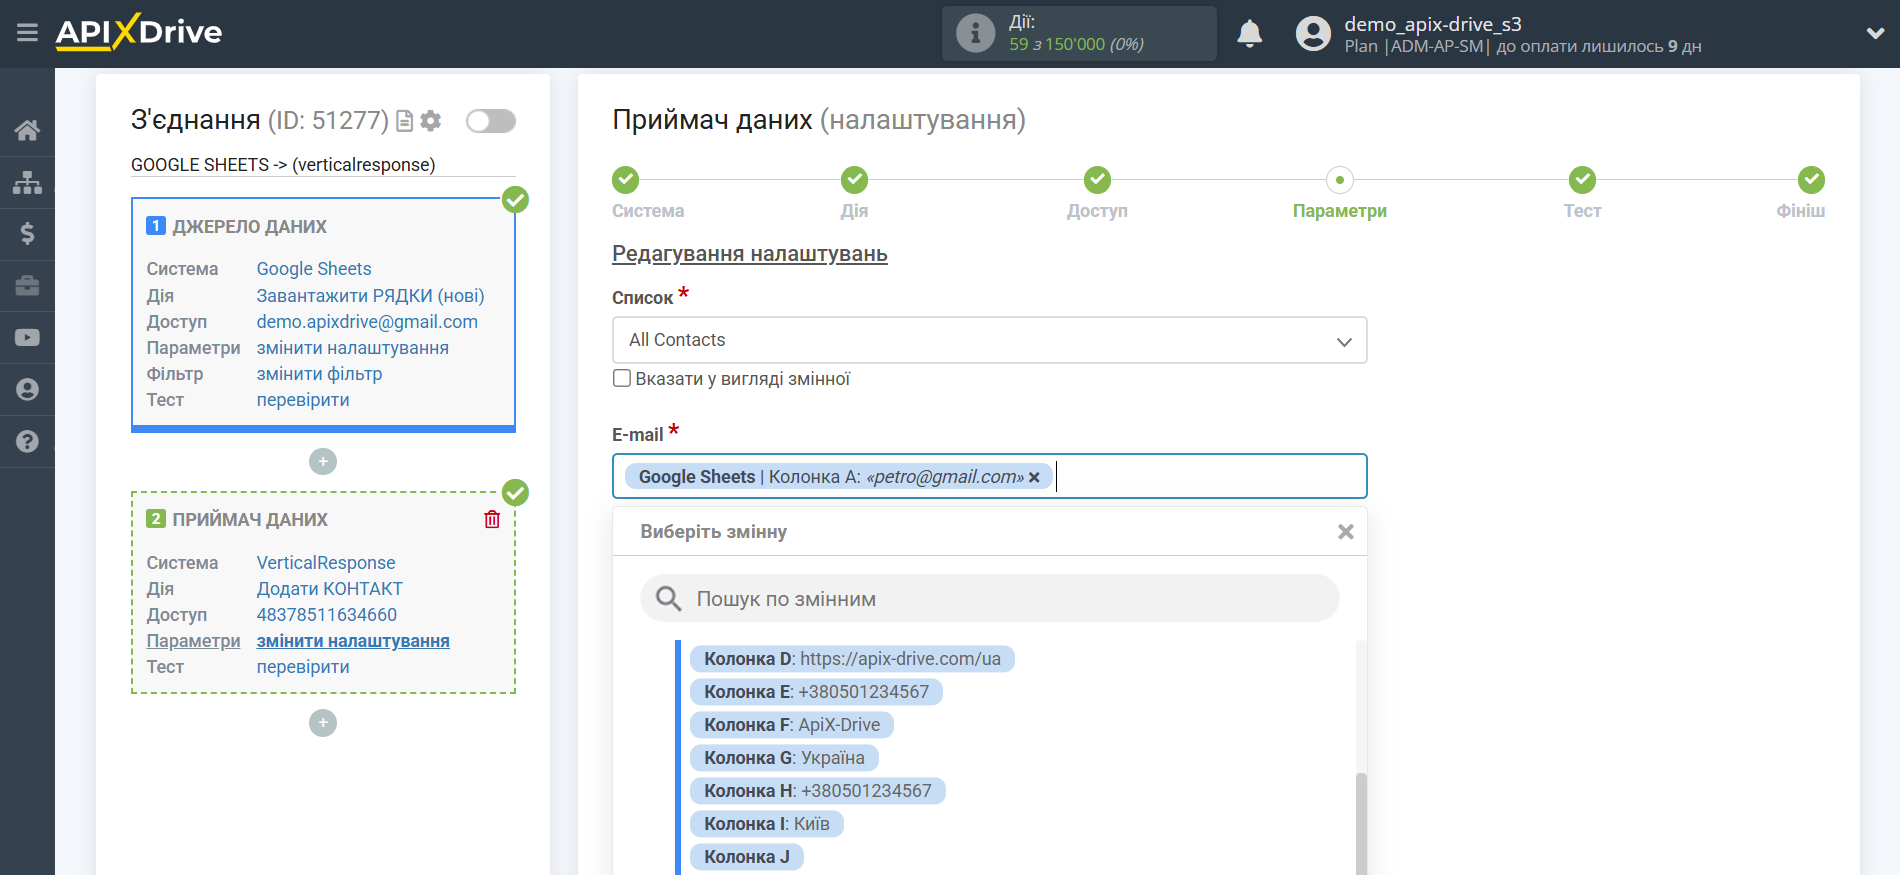Check Вказати у вигляді змінної
This screenshot has height=875, width=1900.
coord(622,378)
